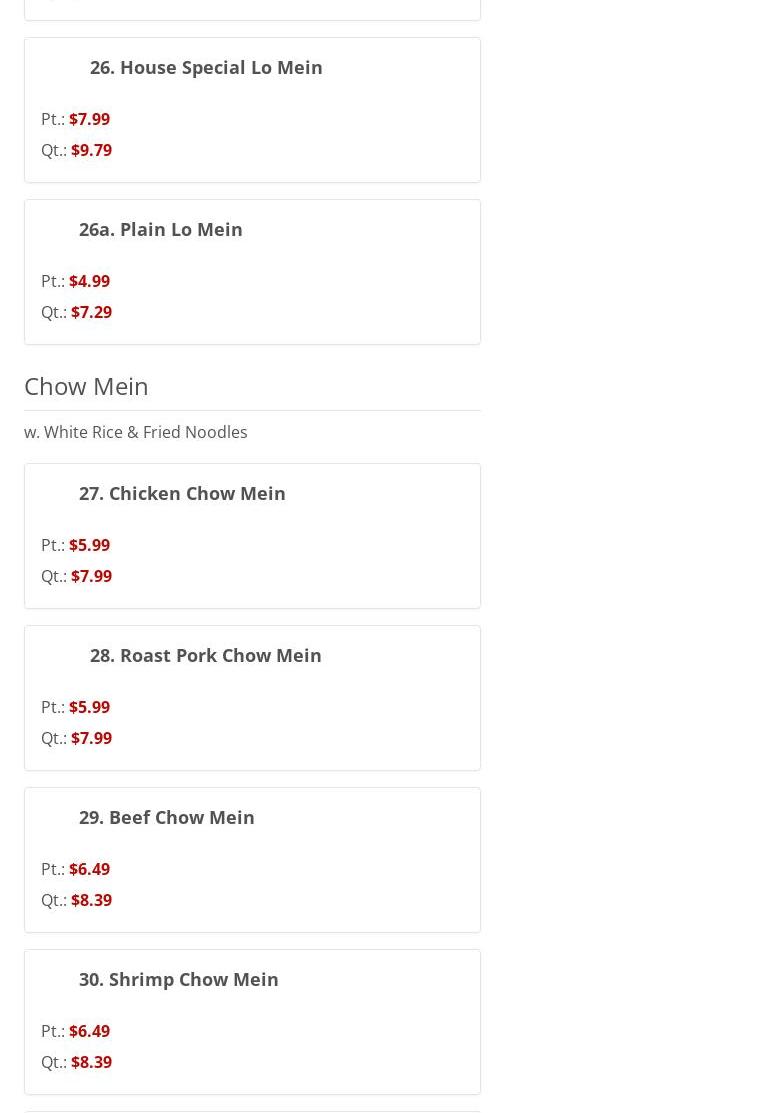This screenshot has height=1113, width=770.
Task: Select the $7.99 pint House Special Lo Mein
Action: click(89, 119)
